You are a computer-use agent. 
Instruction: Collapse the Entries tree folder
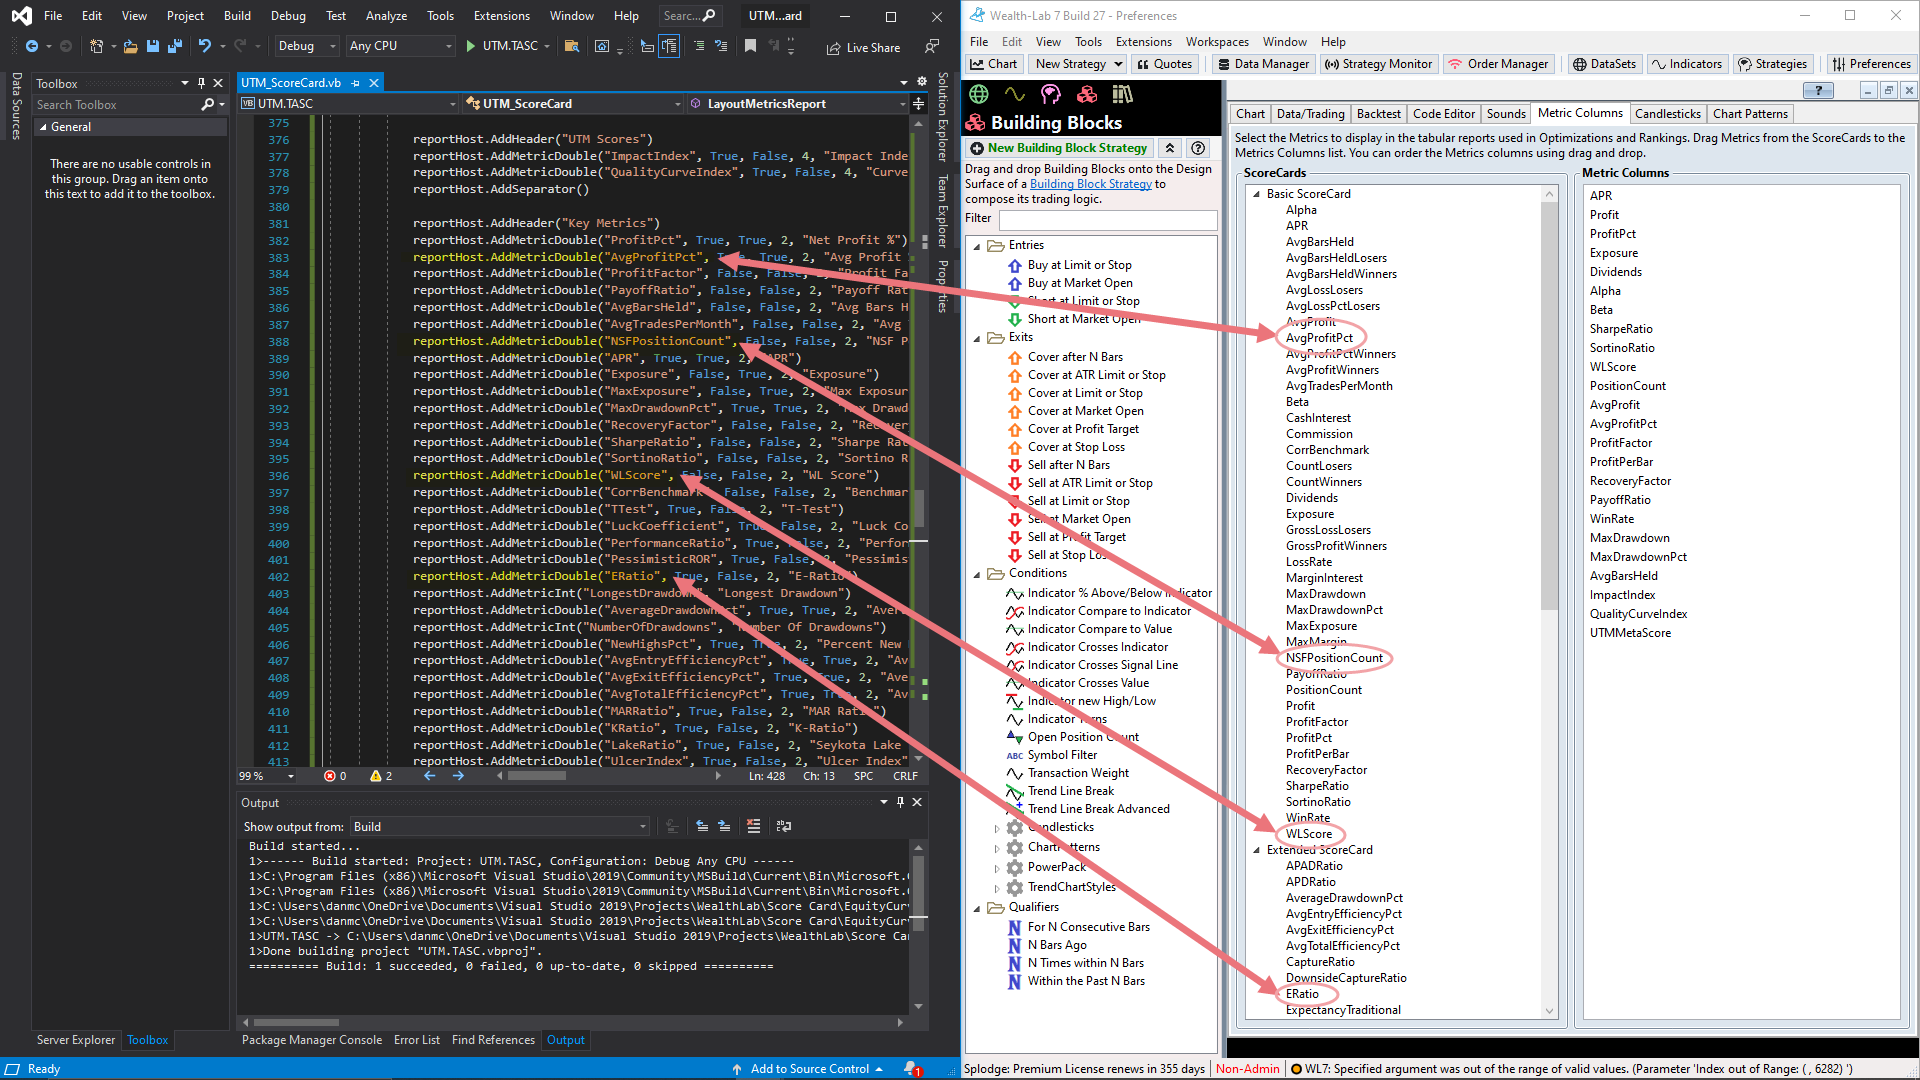coord(977,246)
